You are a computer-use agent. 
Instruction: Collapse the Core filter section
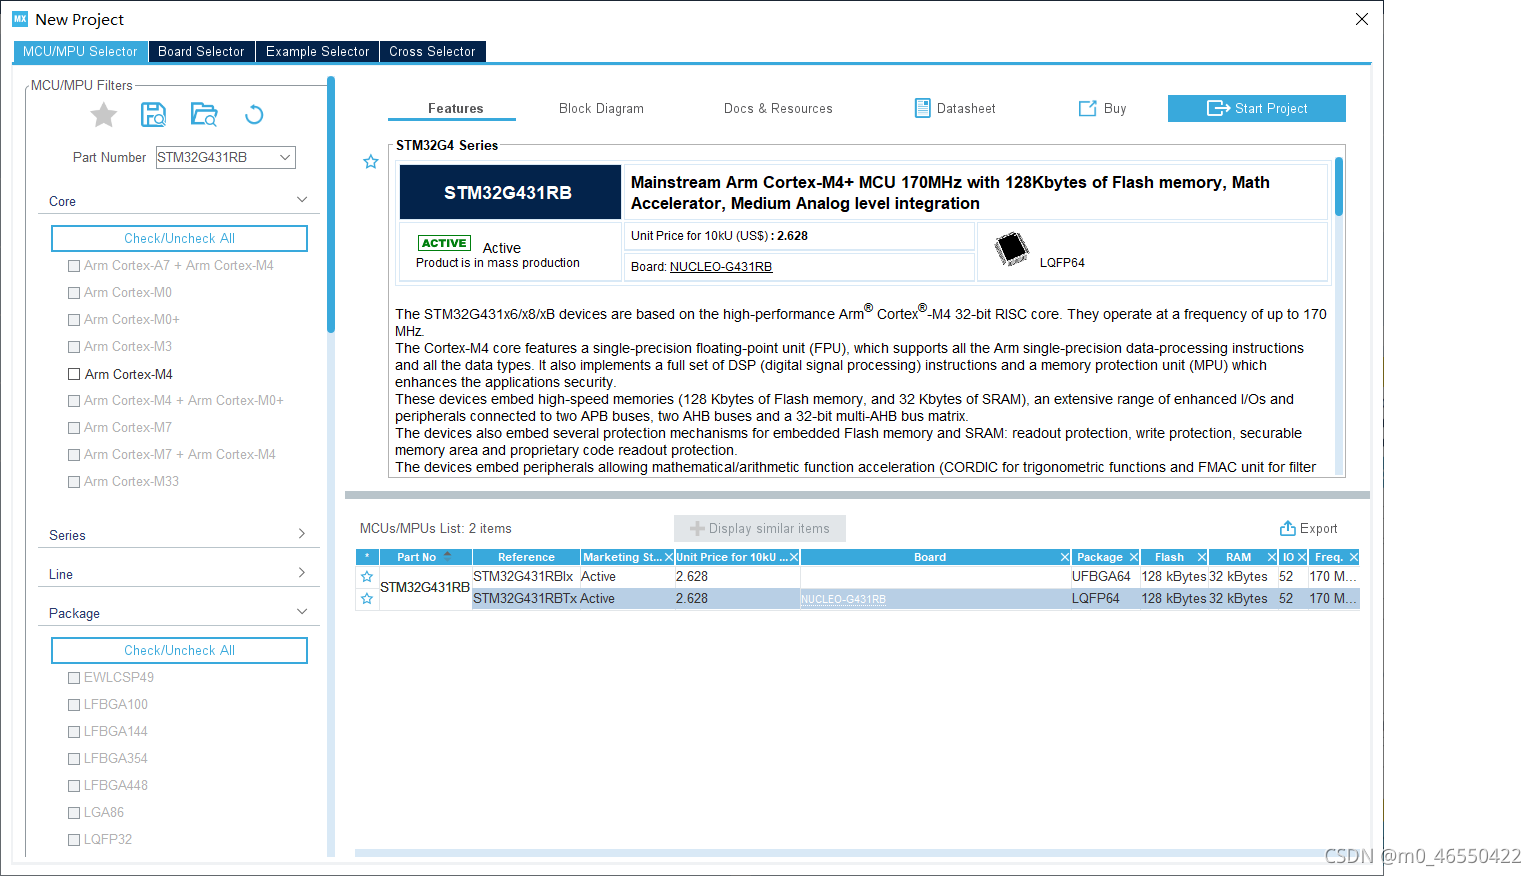[x=302, y=200]
